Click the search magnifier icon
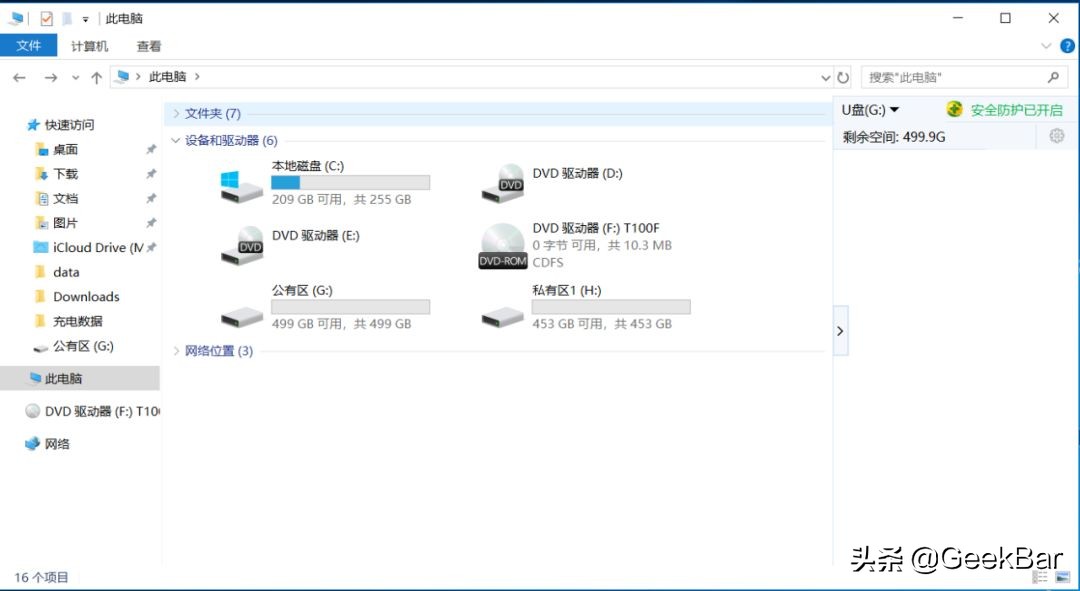The image size is (1080, 591). click(x=1052, y=77)
